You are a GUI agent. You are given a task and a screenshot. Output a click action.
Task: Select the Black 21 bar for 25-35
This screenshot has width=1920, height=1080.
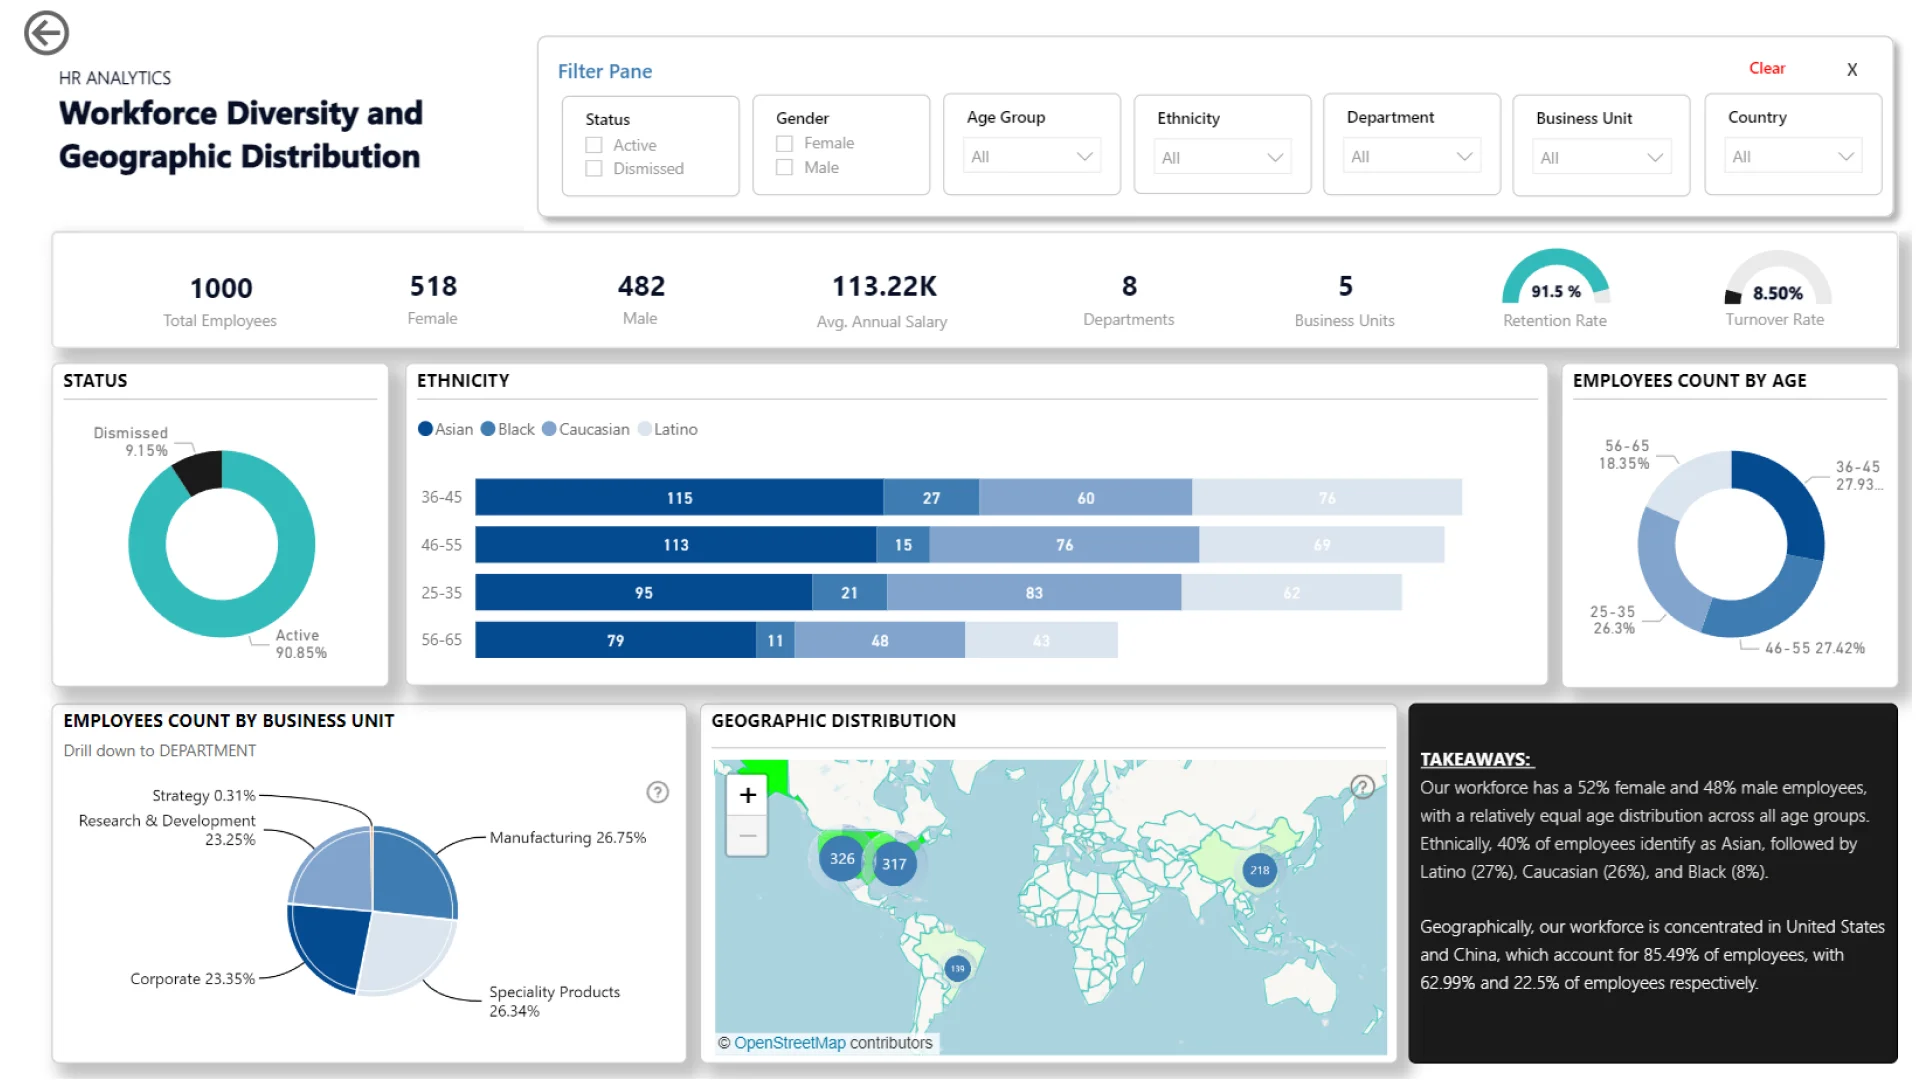(x=849, y=593)
